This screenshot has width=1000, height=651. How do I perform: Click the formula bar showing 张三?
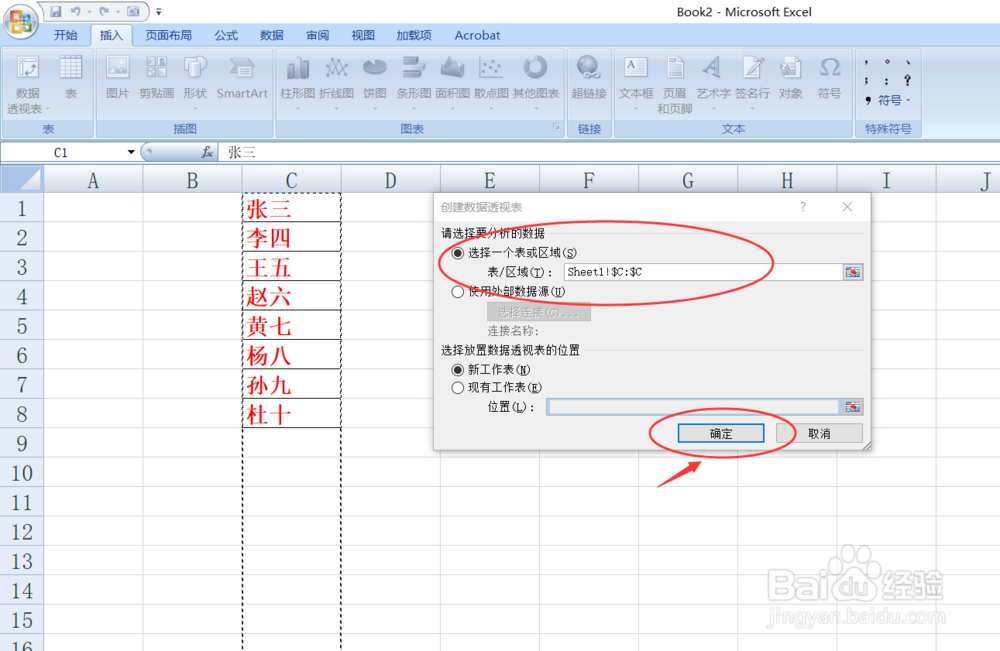point(609,152)
